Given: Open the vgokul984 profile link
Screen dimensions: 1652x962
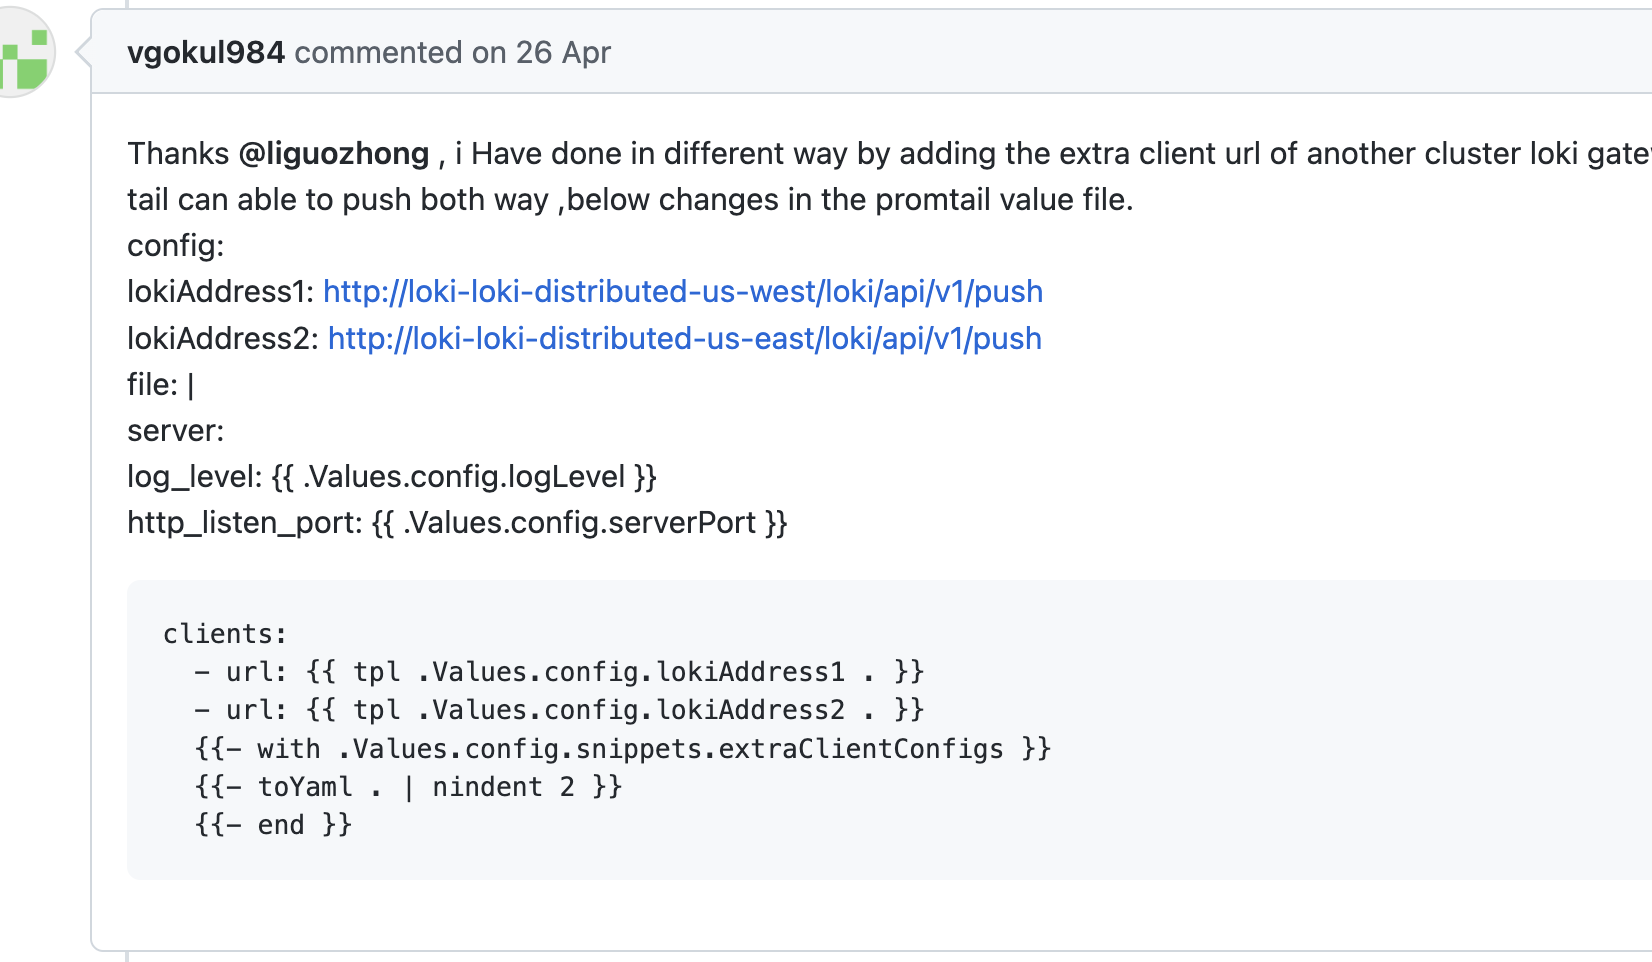Looking at the screenshot, I should [205, 53].
